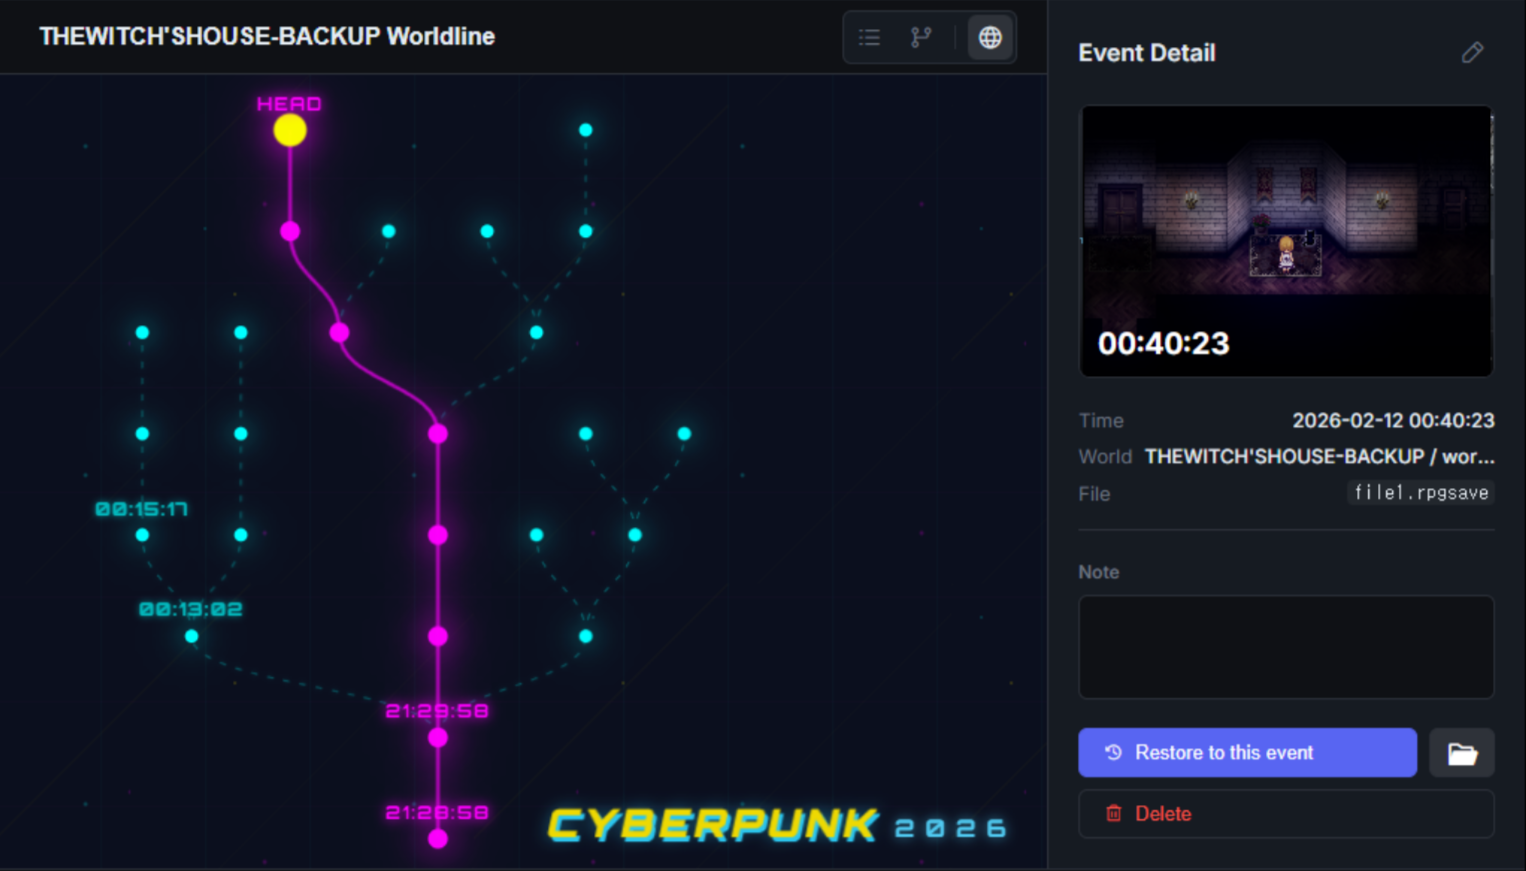
Task: Select the node labeled 21:29:58
Action: [x=437, y=736]
